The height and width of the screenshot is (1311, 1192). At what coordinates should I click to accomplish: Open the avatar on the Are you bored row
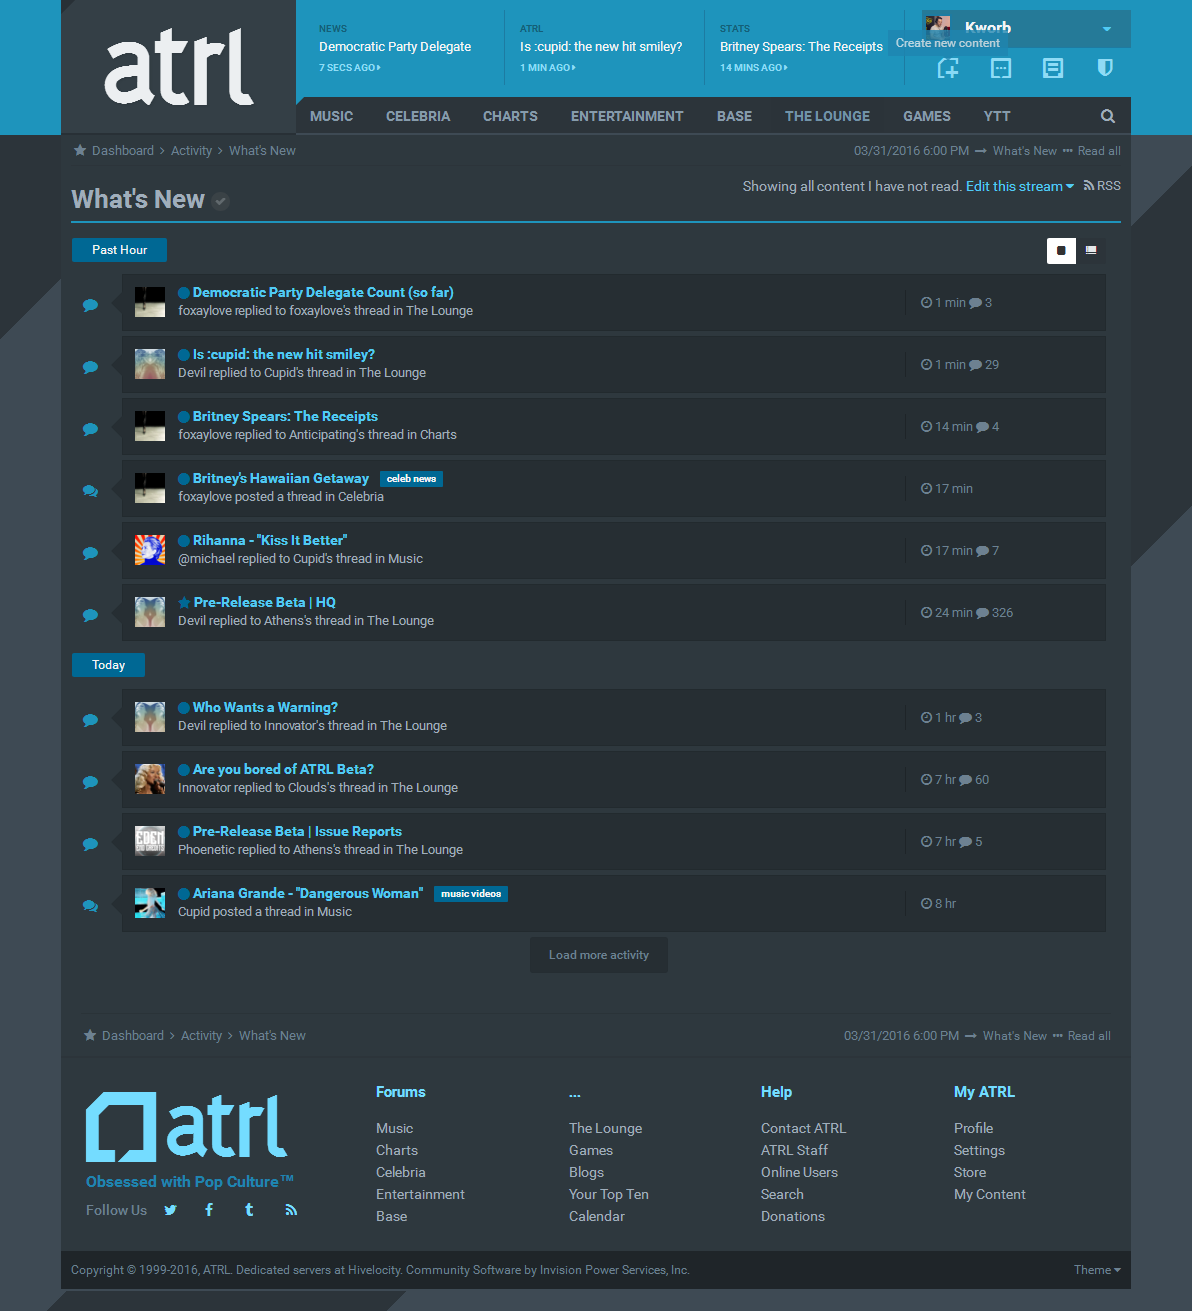(150, 779)
